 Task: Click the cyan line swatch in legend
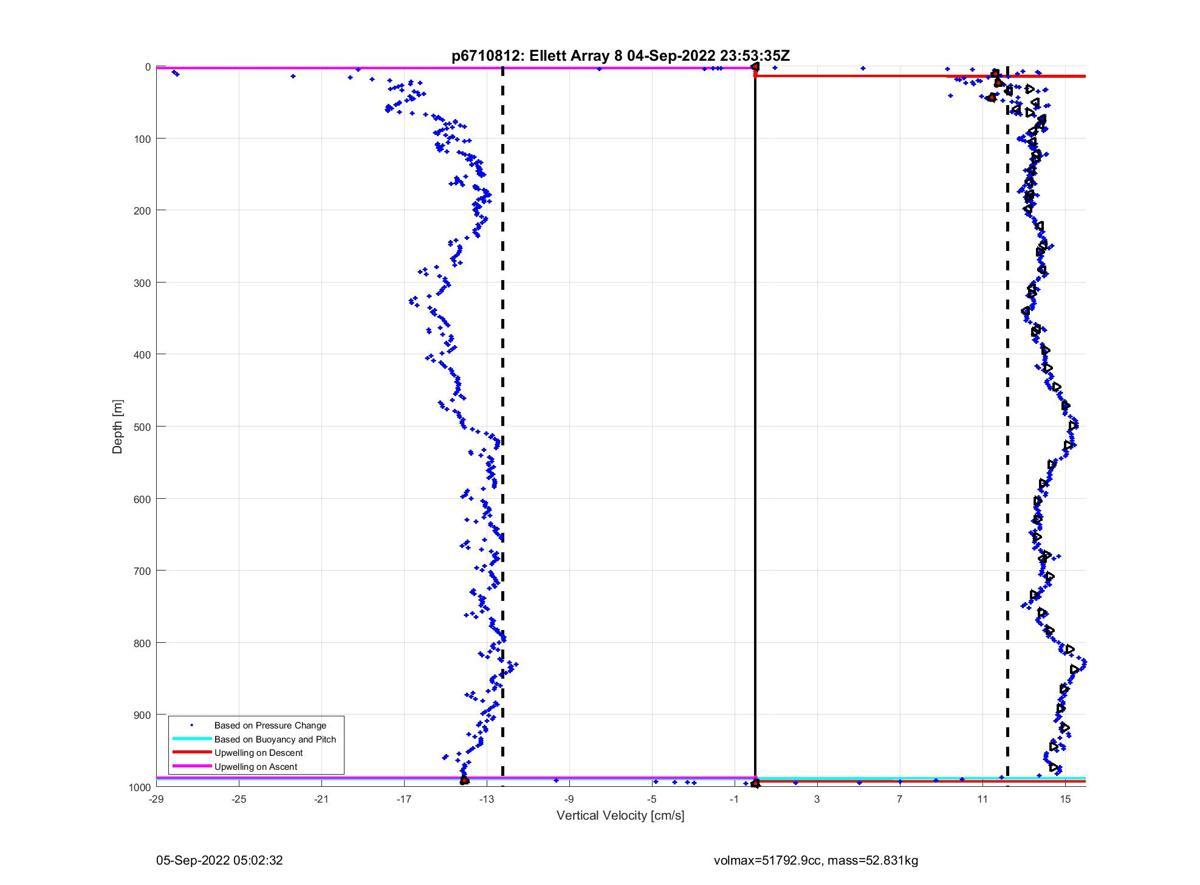pyautogui.click(x=191, y=739)
